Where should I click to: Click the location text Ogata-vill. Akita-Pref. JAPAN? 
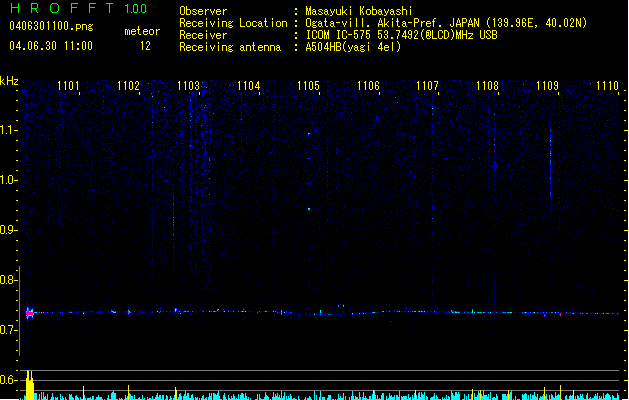[392, 23]
